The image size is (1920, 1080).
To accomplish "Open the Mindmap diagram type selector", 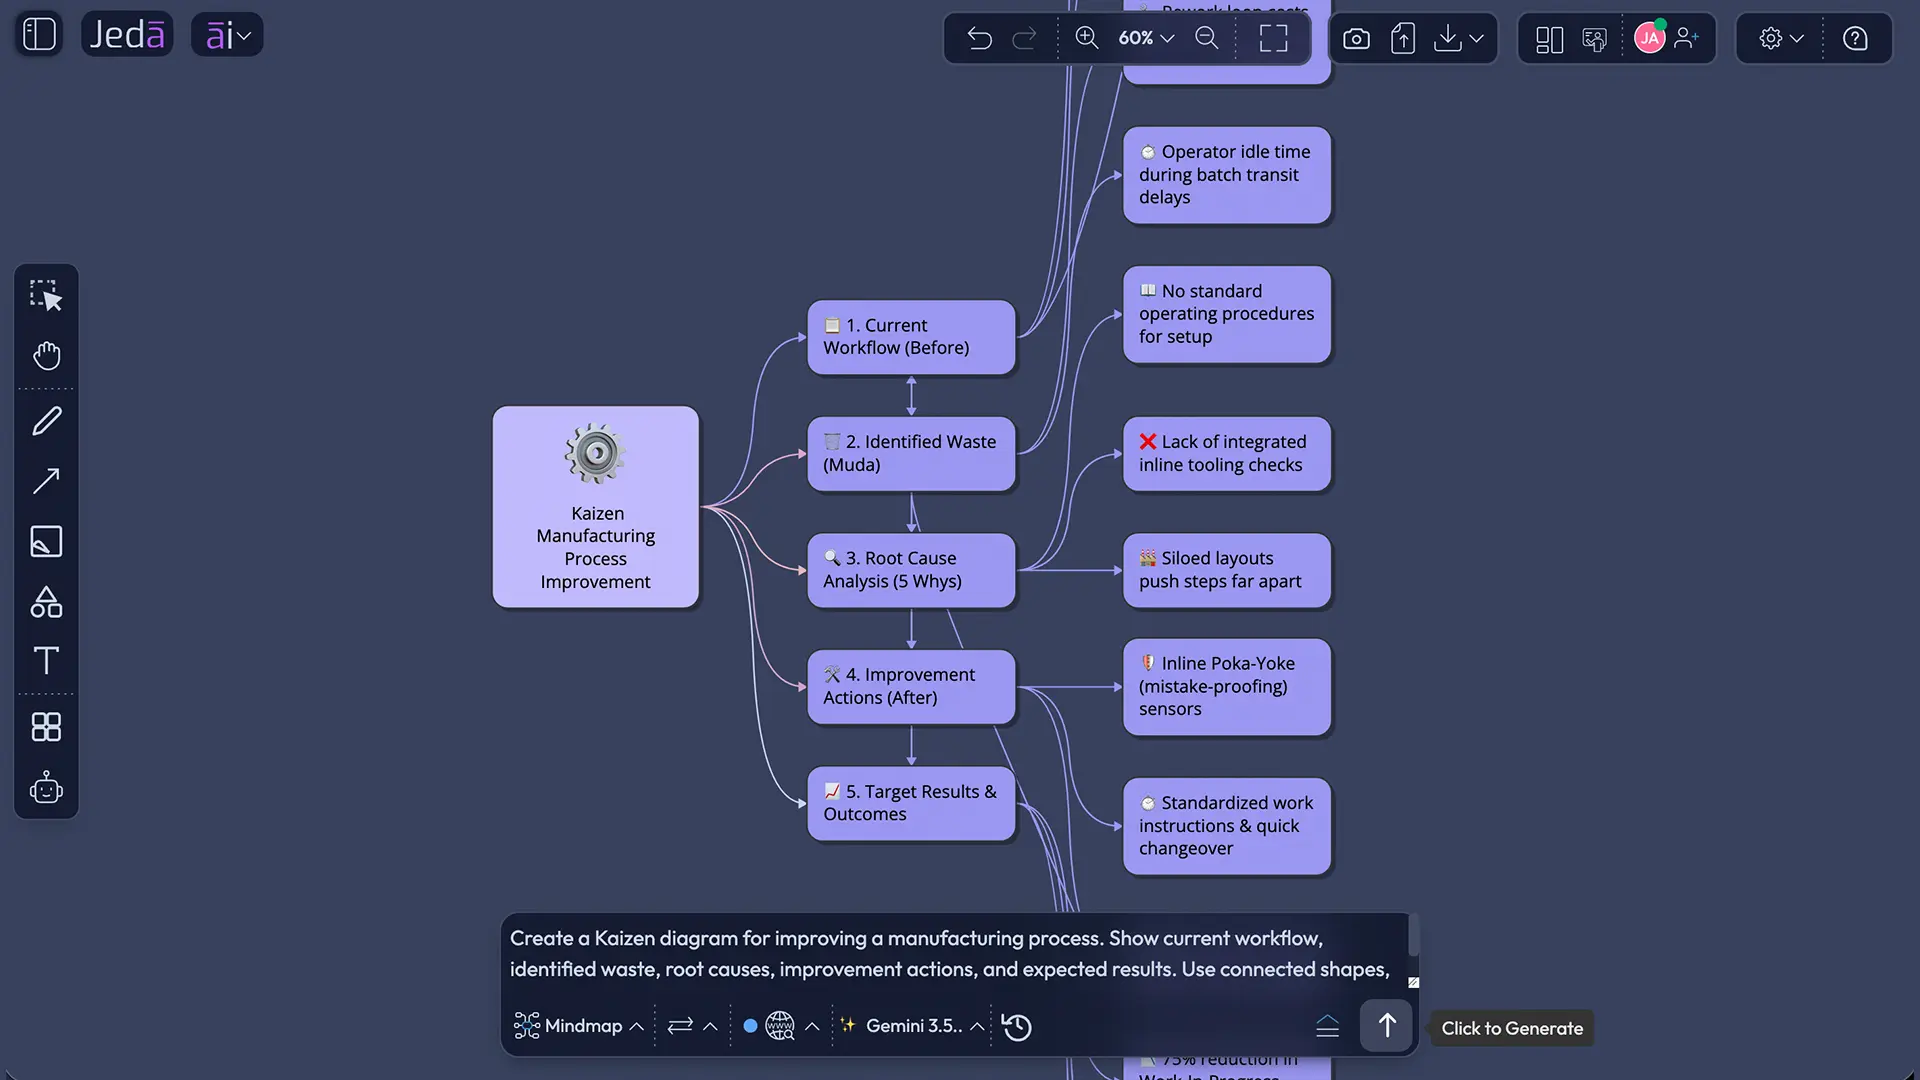I will pos(579,1026).
